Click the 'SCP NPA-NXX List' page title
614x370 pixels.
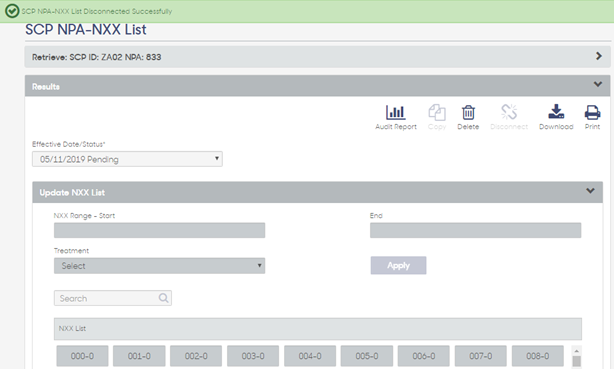(x=86, y=30)
